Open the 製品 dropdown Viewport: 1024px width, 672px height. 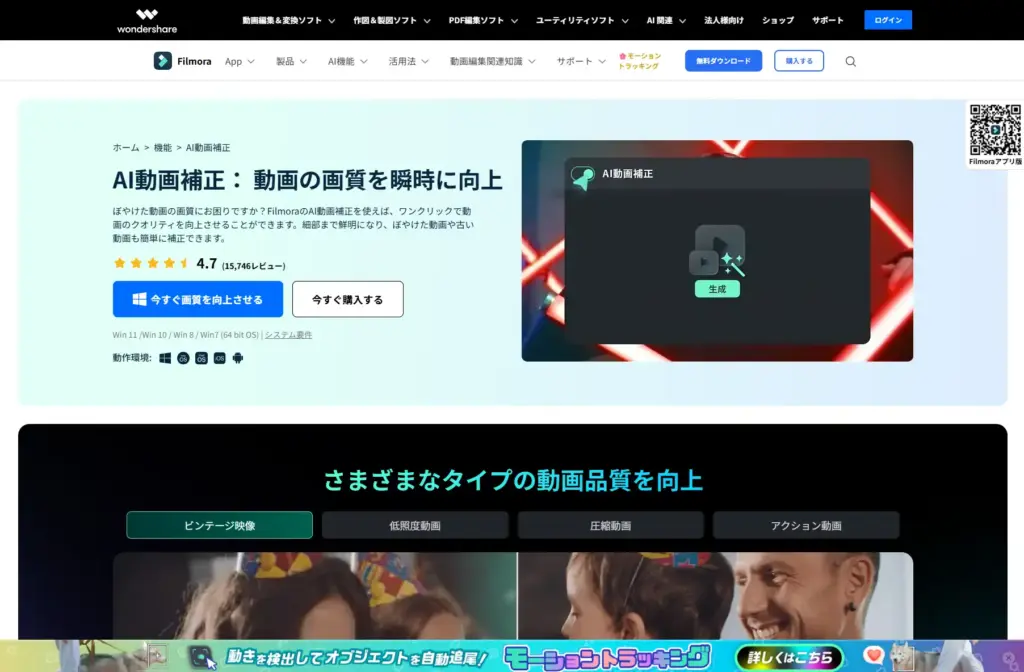(x=291, y=61)
